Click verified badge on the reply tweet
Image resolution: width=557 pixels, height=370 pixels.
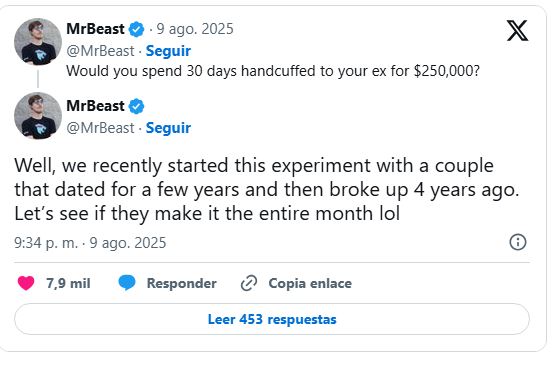coord(136,106)
